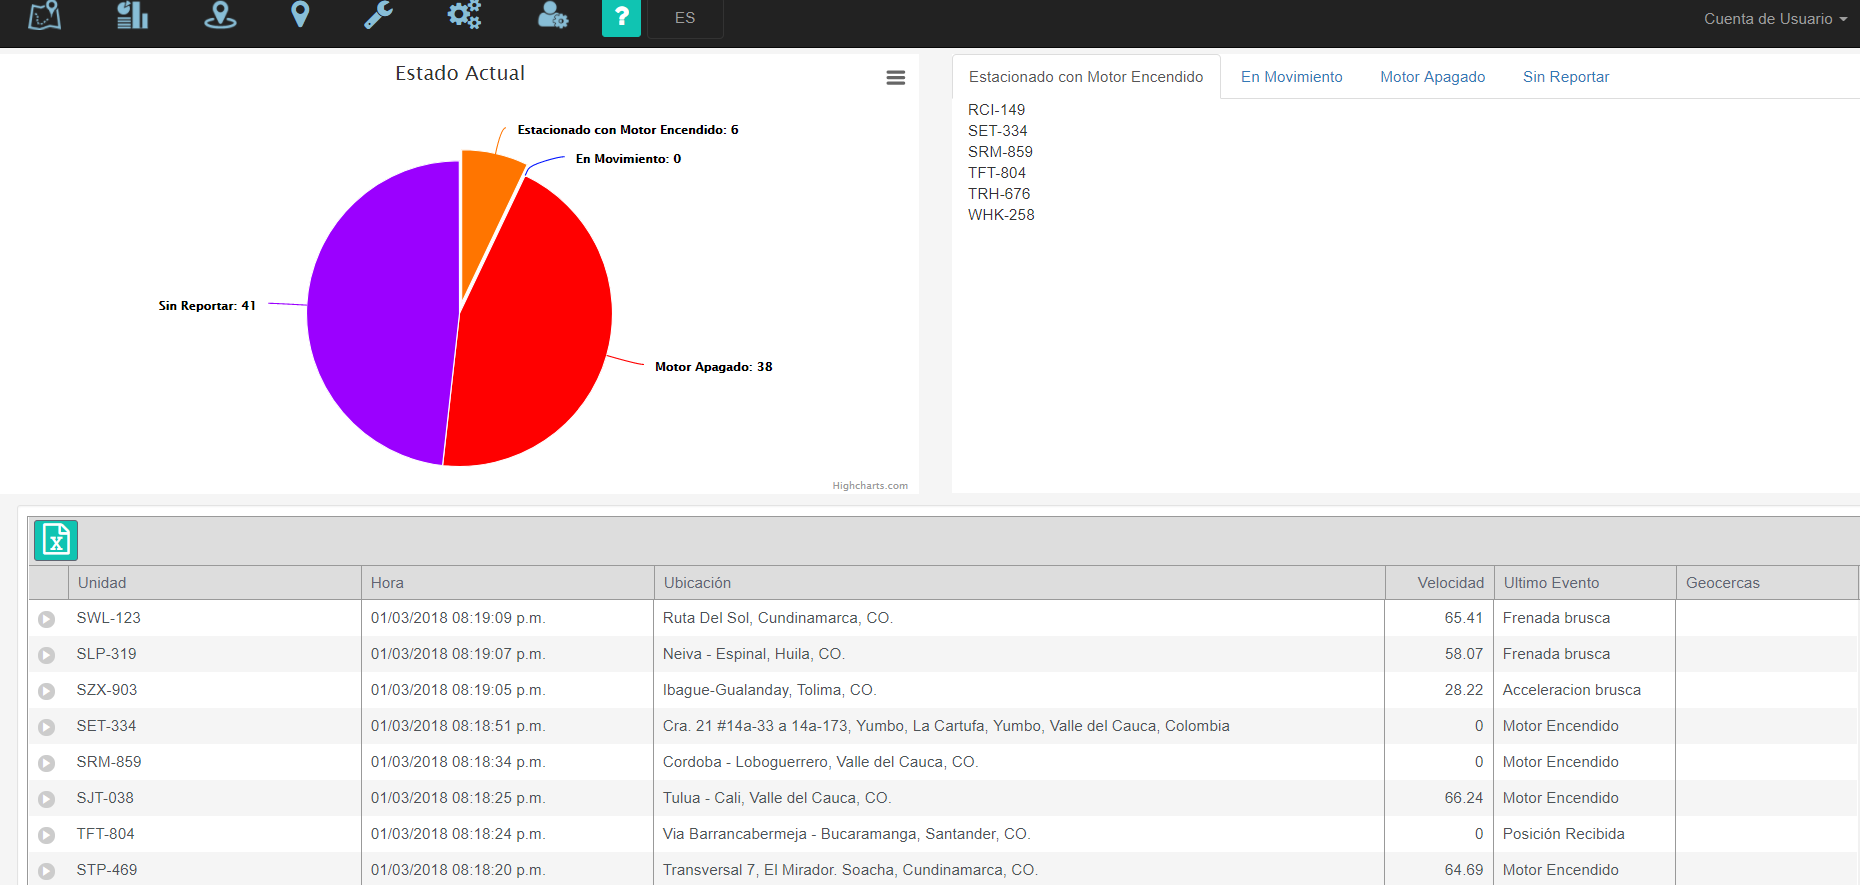Open the reports chart icon
This screenshot has width=1860, height=885.
[132, 16]
